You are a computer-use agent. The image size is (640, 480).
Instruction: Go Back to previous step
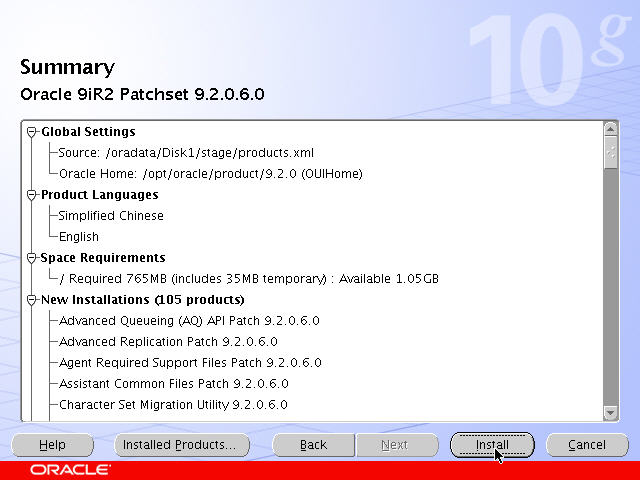[x=313, y=444]
